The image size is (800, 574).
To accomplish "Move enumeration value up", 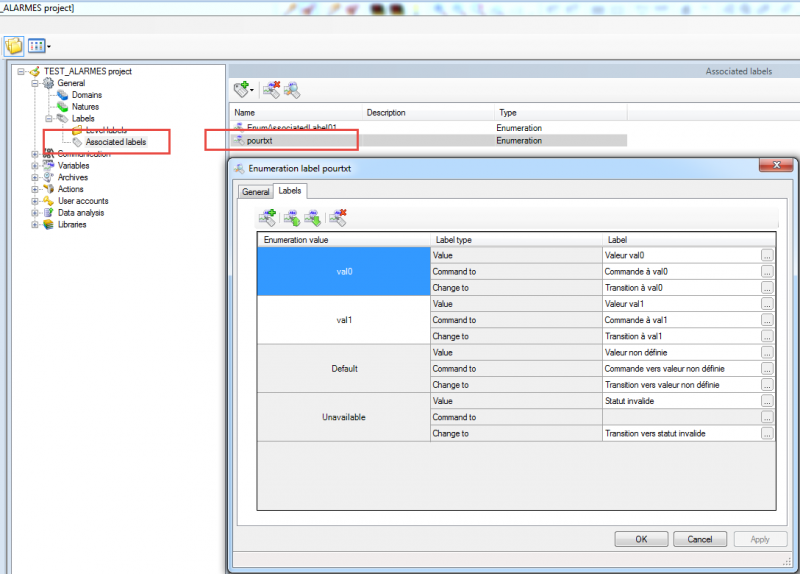I will [x=292, y=218].
